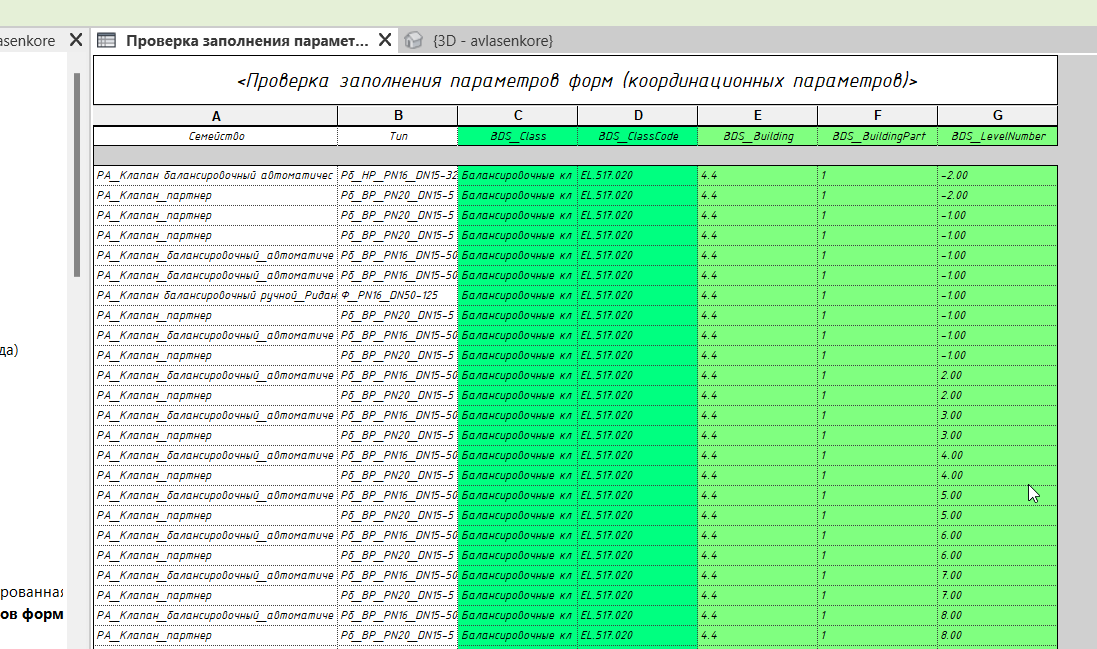Activate the Проверка заполнения парамет... tab

[x=247, y=41]
